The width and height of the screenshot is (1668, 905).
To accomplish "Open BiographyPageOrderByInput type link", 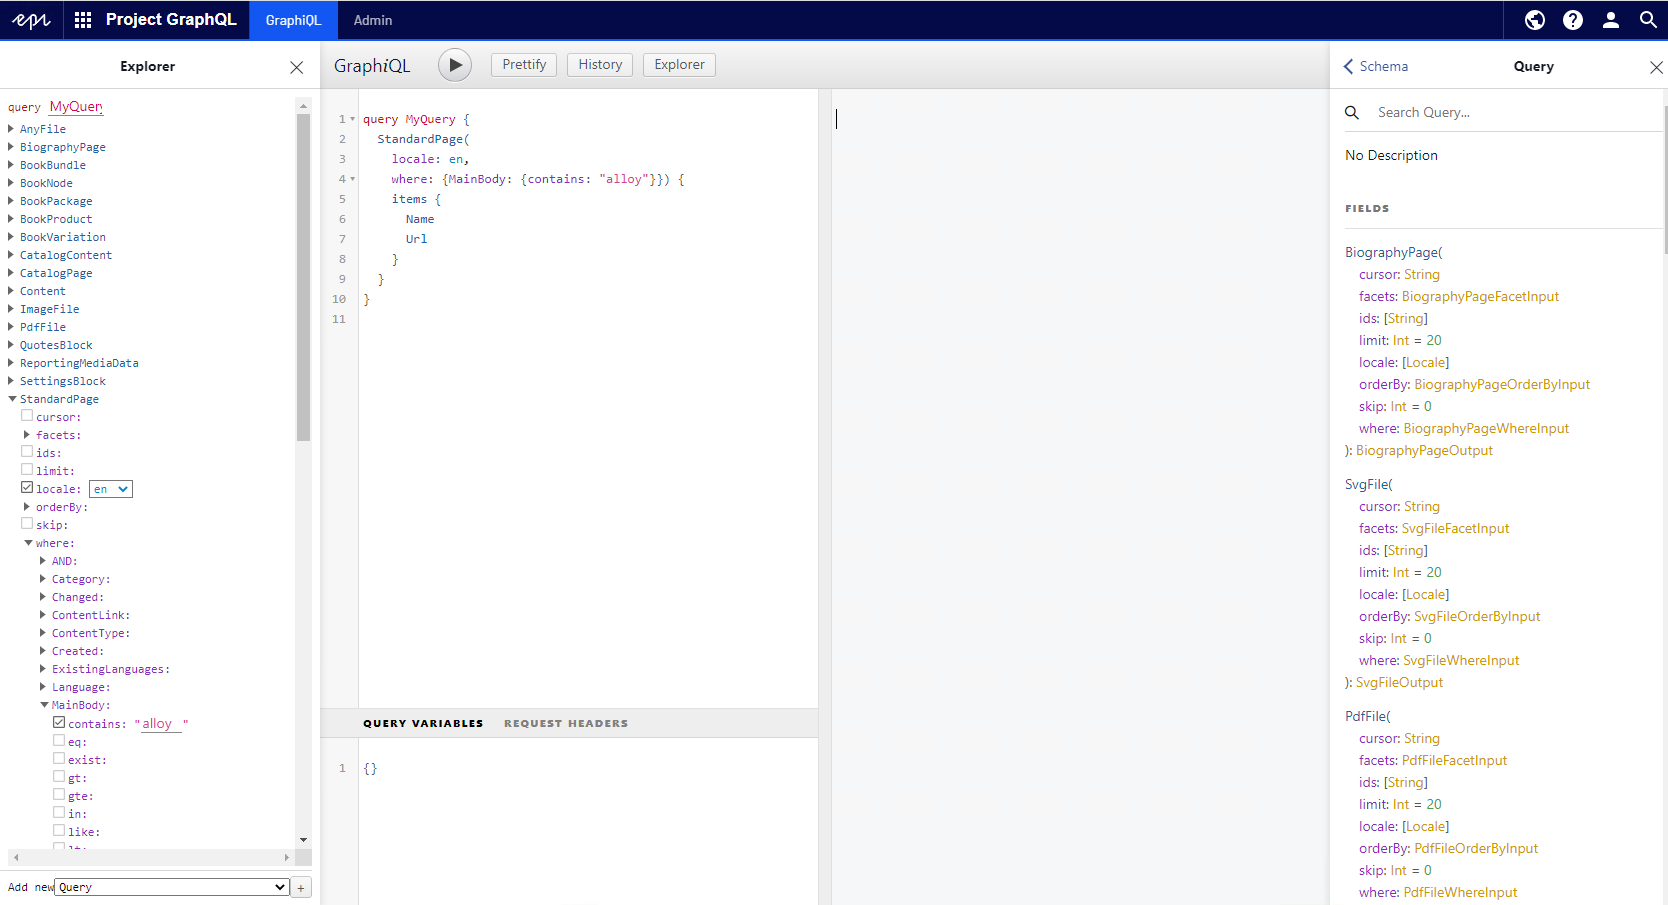I will click(1502, 384).
